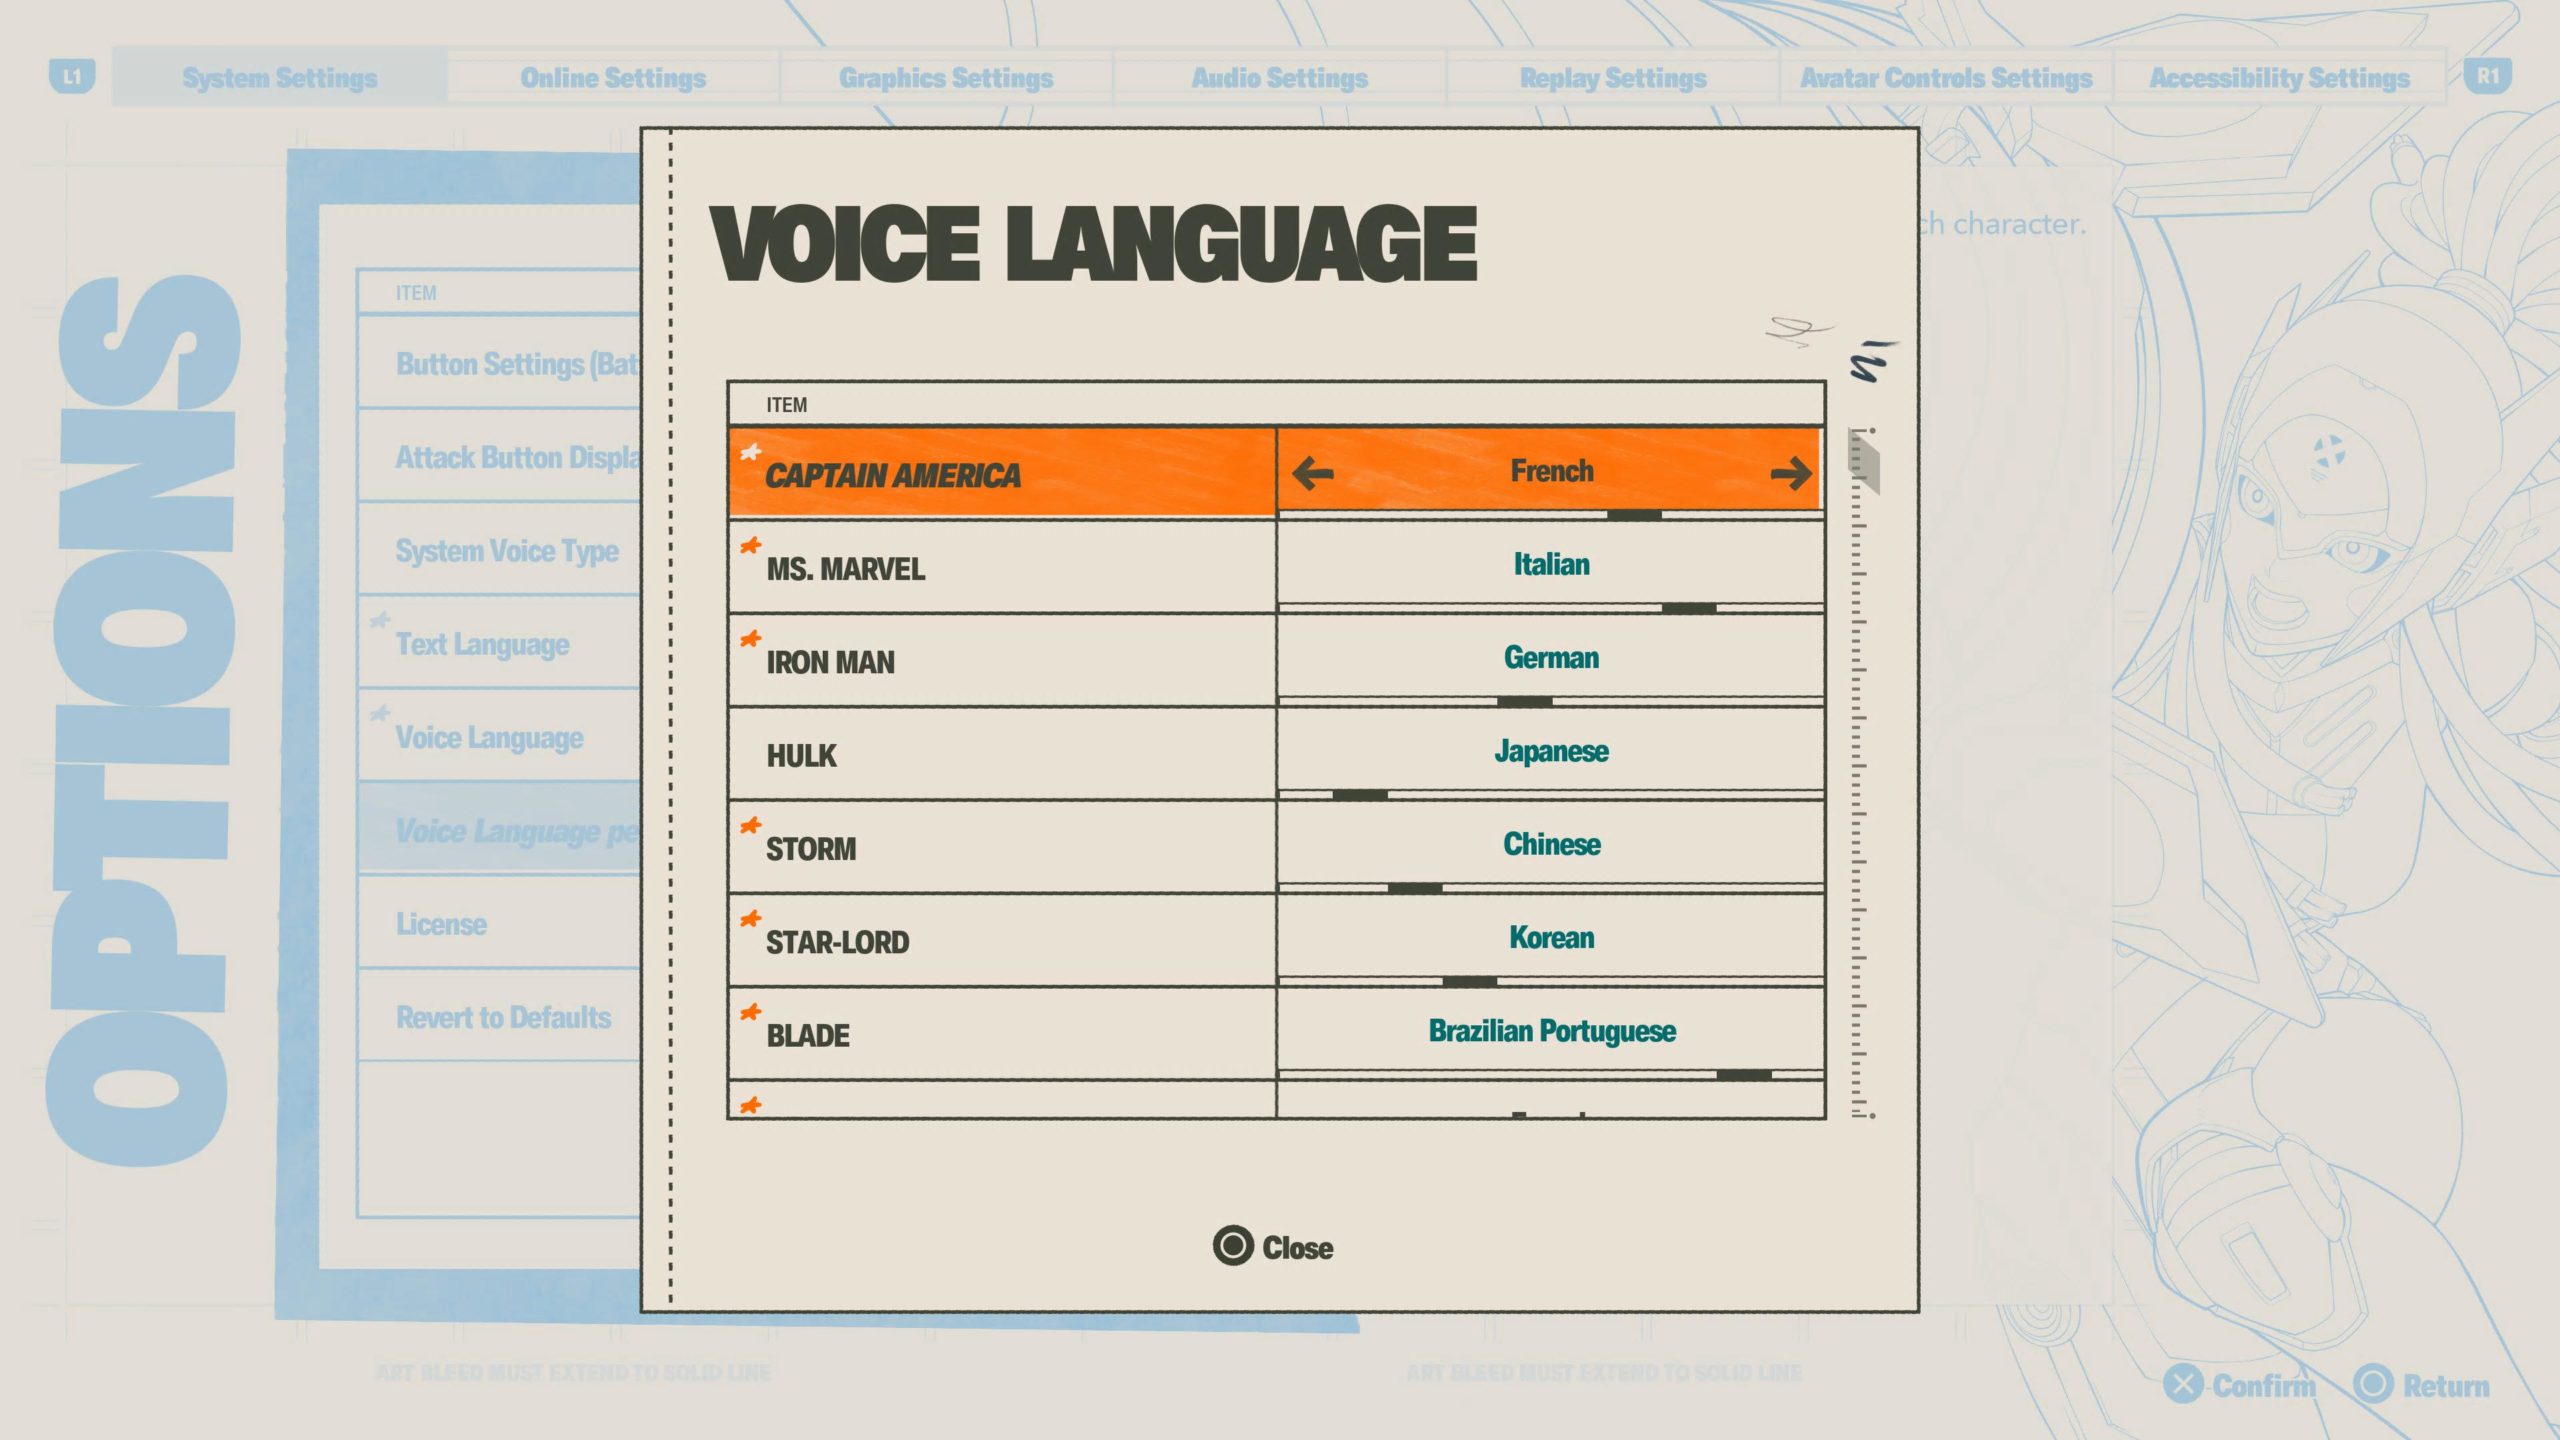This screenshot has width=2560, height=1440.
Task: Change Hulk's Japanese voice value
Action: [1551, 751]
